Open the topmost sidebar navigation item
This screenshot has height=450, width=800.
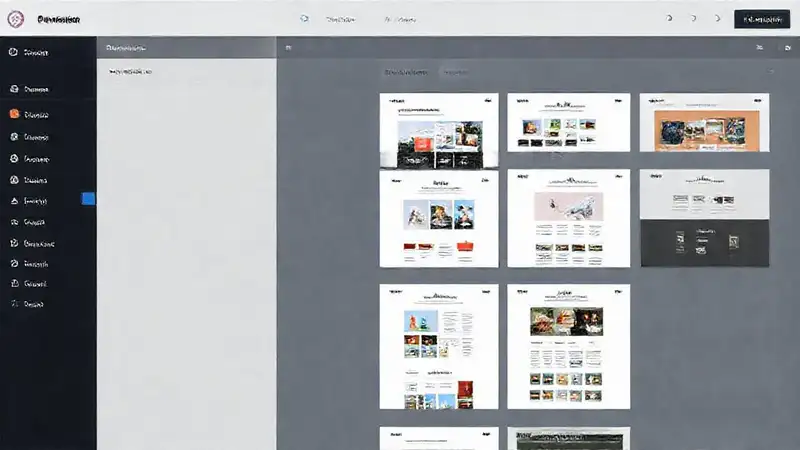click(14, 52)
